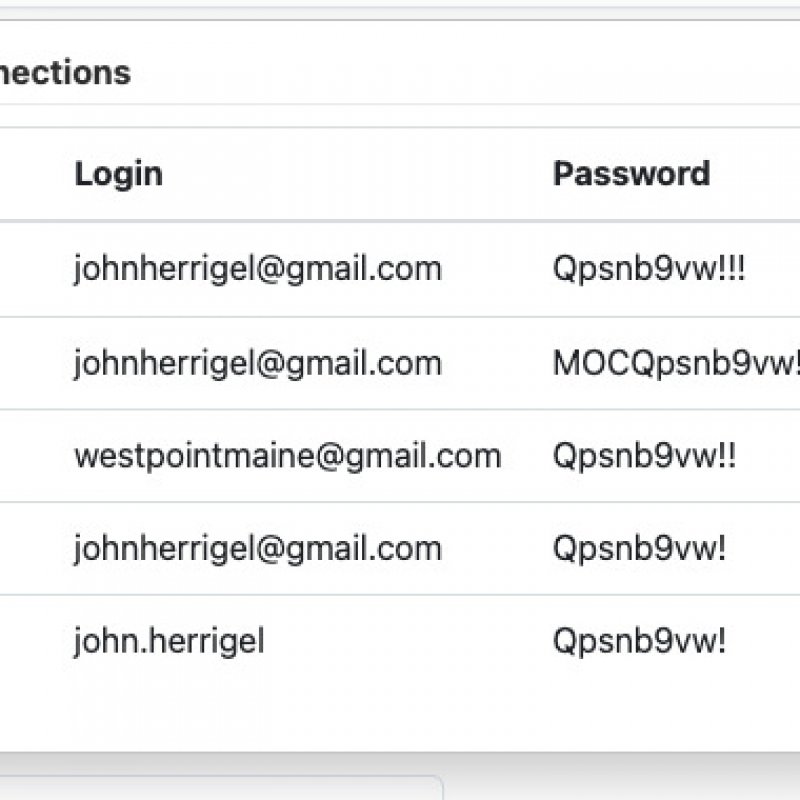Click the Connections panel title text
The height and width of the screenshot is (800, 800).
pos(64,73)
